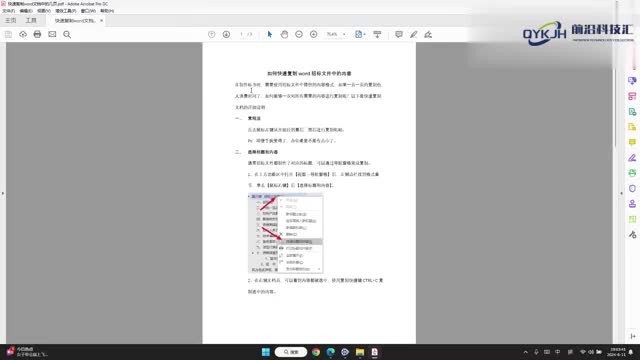Open Microsoft Edge from taskbar

[x=331, y=352]
